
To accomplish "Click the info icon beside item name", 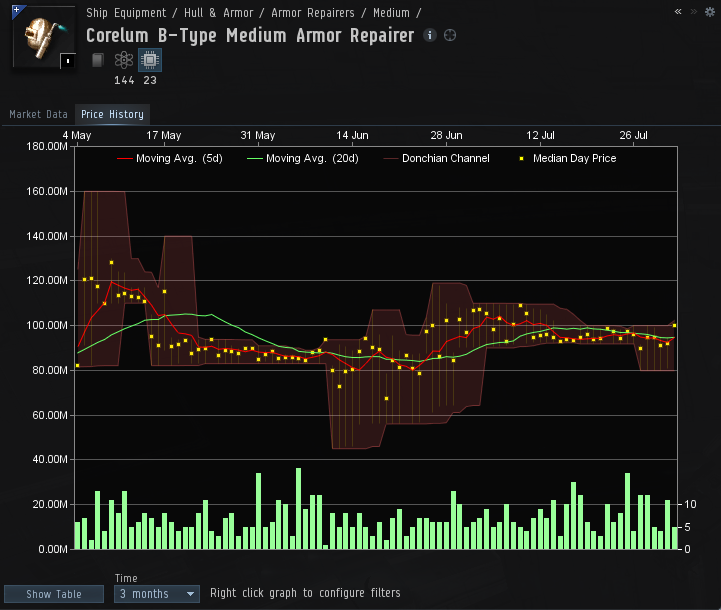I will pyautogui.click(x=429, y=35).
